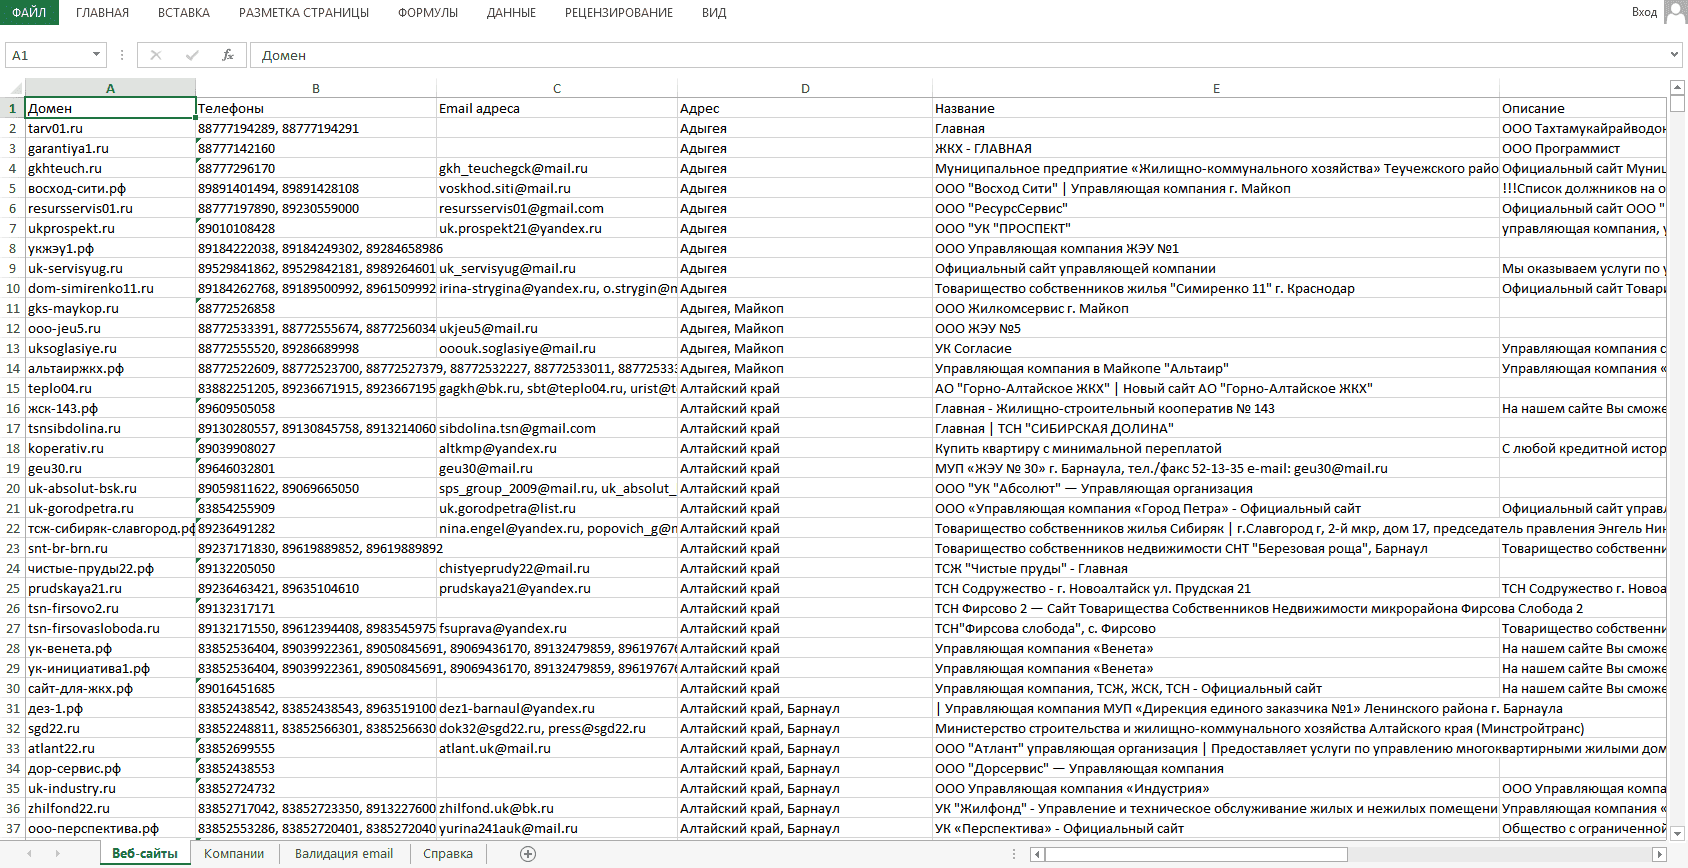1688x868 pixels.
Task: Expand the formula bar
Action: 1674,55
